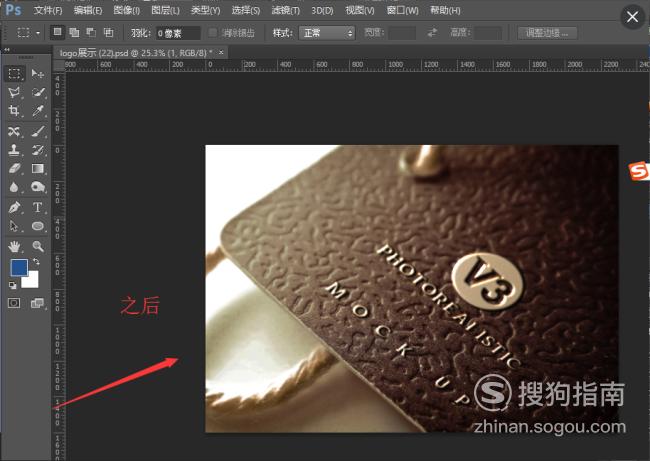
Task: Select the Crop tool
Action: click(14, 110)
